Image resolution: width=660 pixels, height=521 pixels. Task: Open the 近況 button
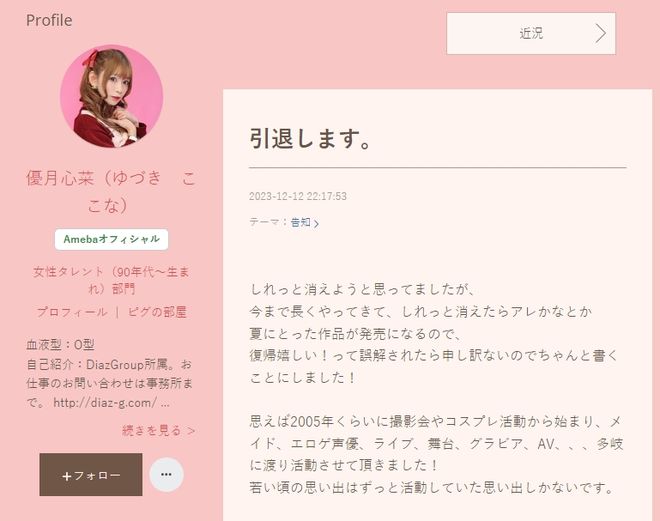[531, 33]
